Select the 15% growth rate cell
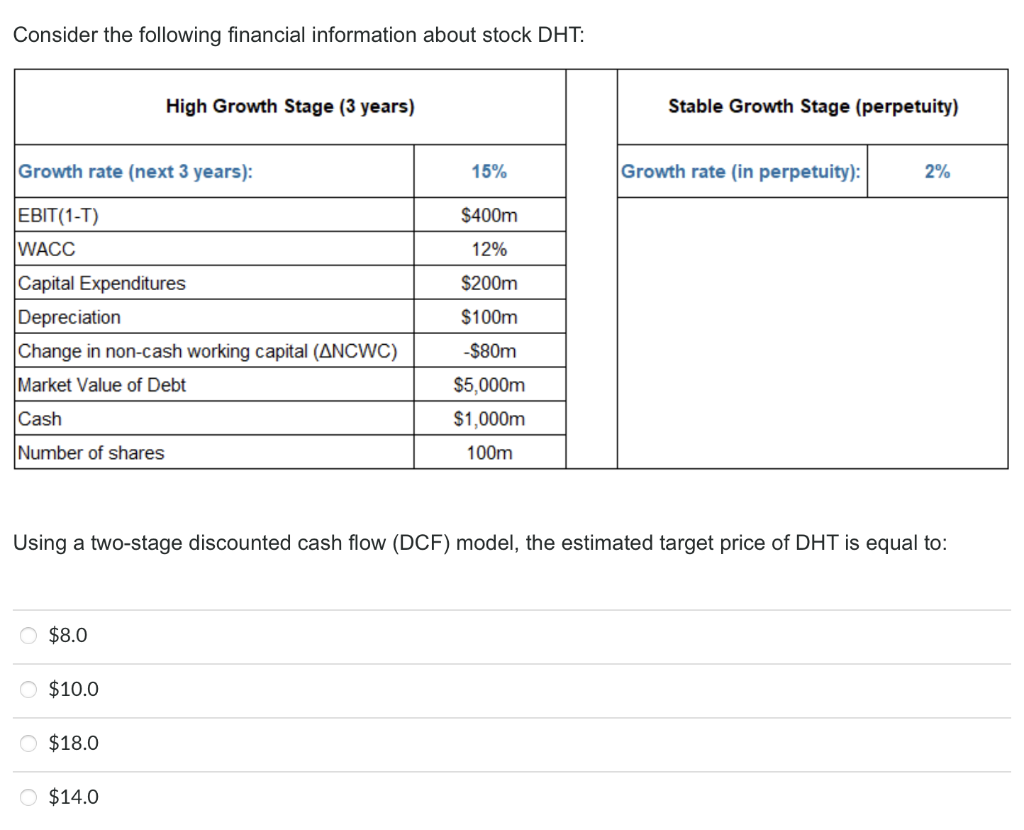Viewport: 1024px width, 830px height. pos(489,171)
